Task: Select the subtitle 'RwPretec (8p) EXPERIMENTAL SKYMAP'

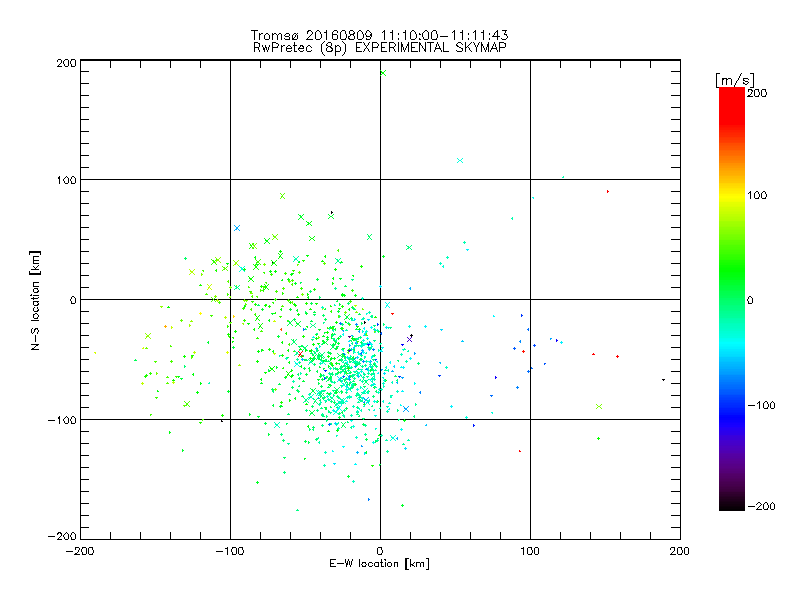Action: point(379,47)
